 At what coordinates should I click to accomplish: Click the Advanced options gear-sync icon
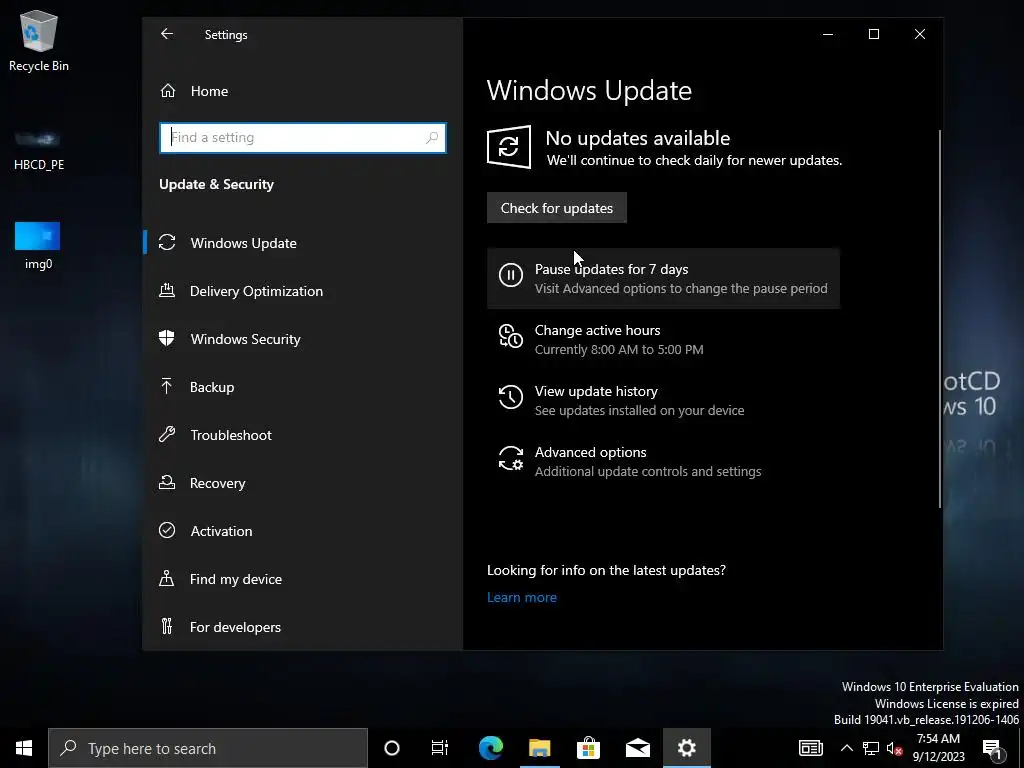pyautogui.click(x=511, y=458)
